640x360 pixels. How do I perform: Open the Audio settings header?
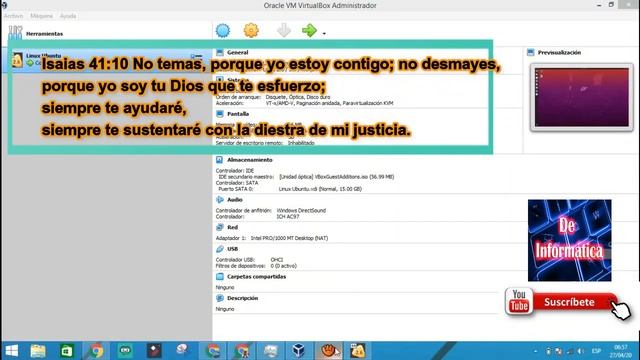(x=235, y=200)
